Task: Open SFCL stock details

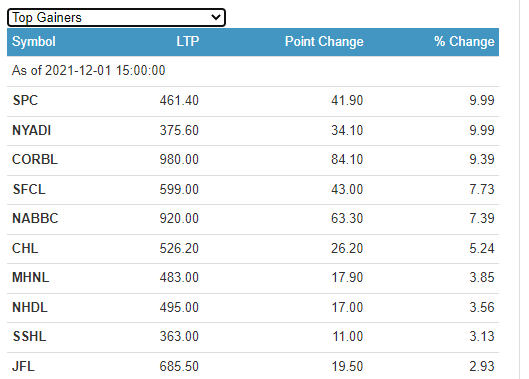Action: (x=29, y=189)
